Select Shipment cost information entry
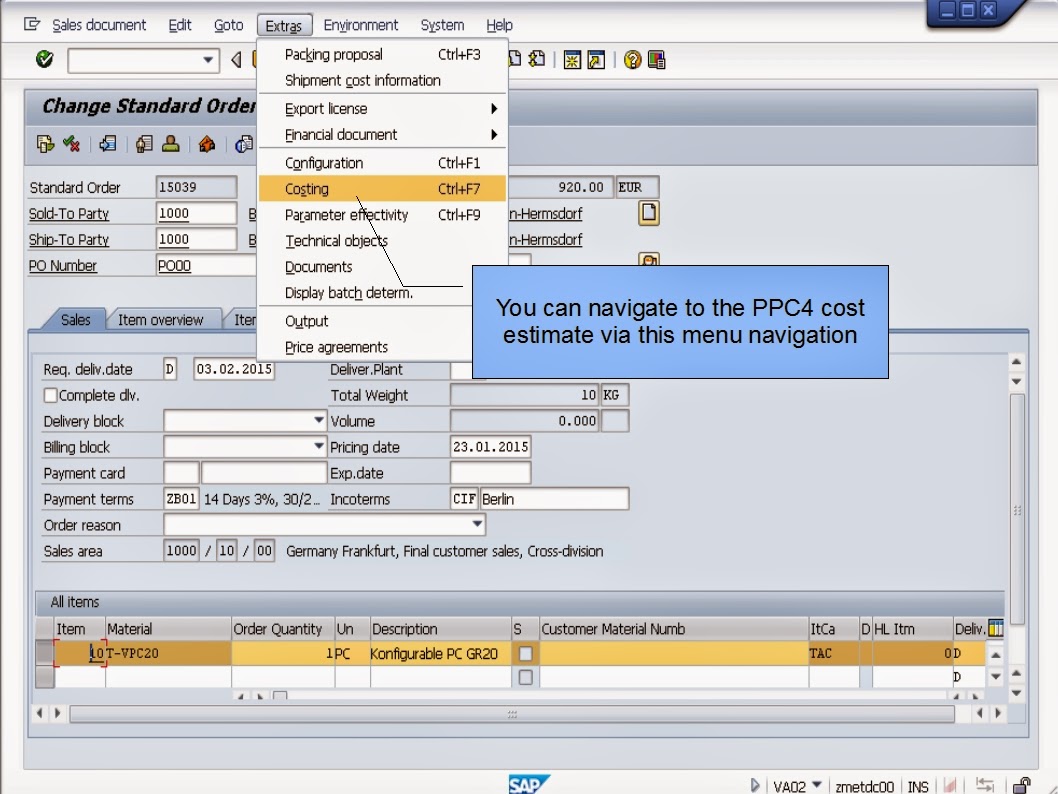 (x=382, y=80)
